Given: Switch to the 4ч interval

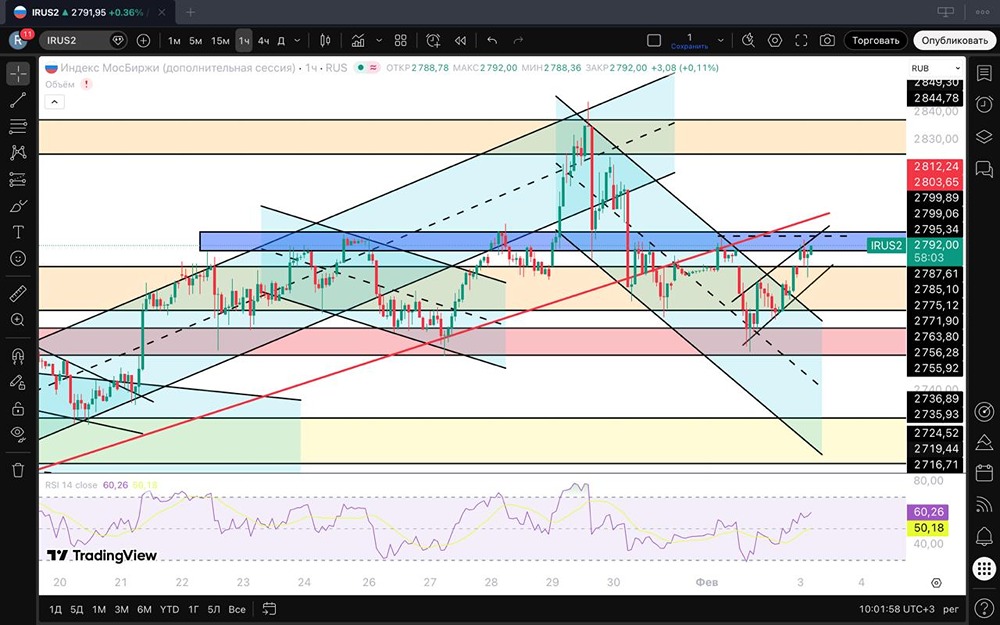Looking at the screenshot, I should tap(263, 40).
